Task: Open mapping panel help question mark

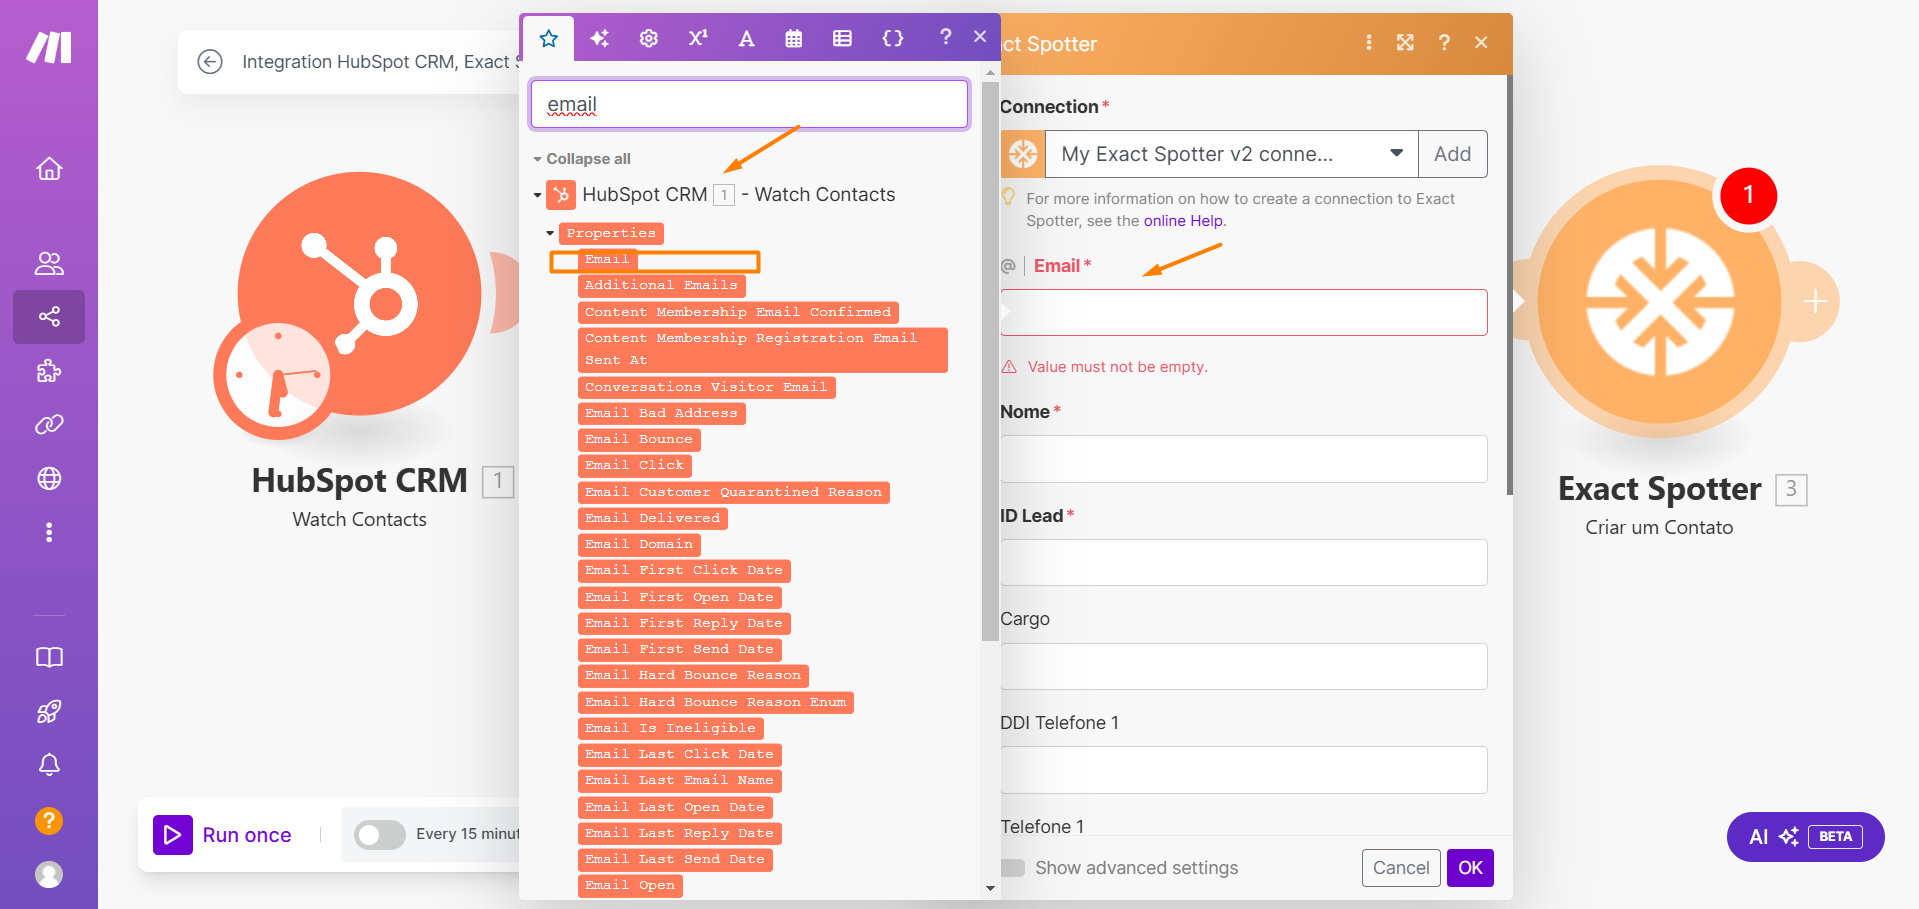Action: (x=945, y=37)
